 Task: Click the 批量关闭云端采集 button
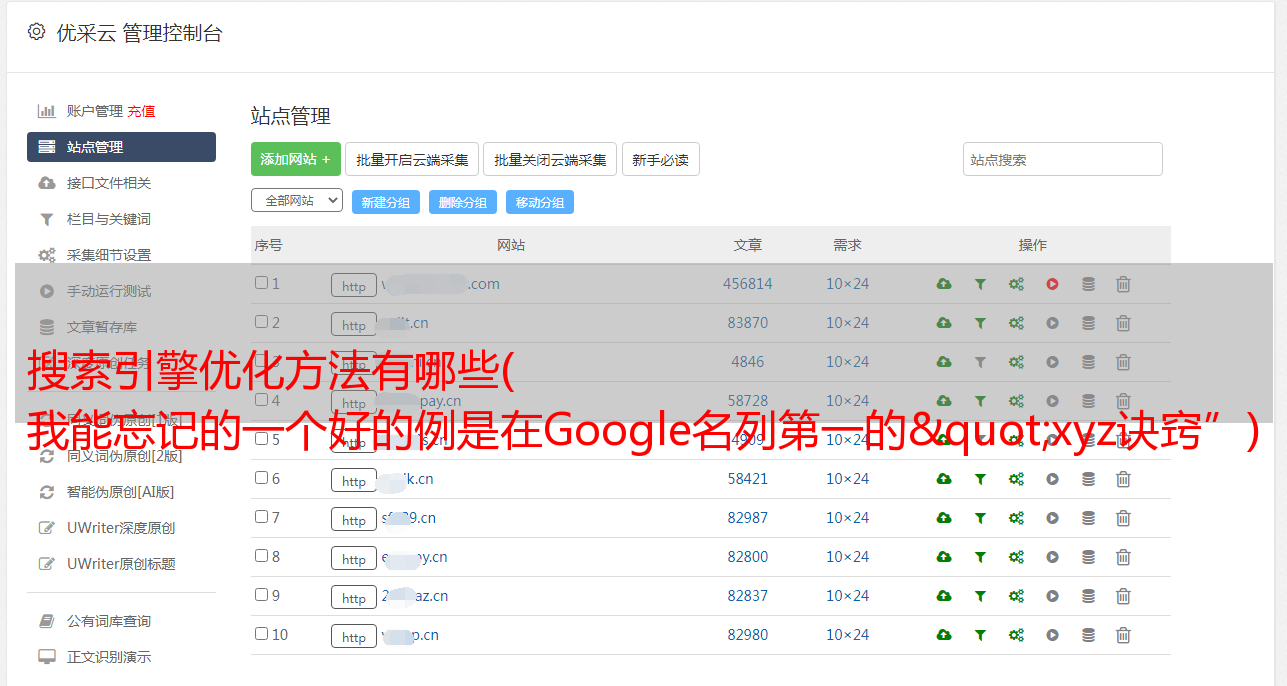(550, 159)
